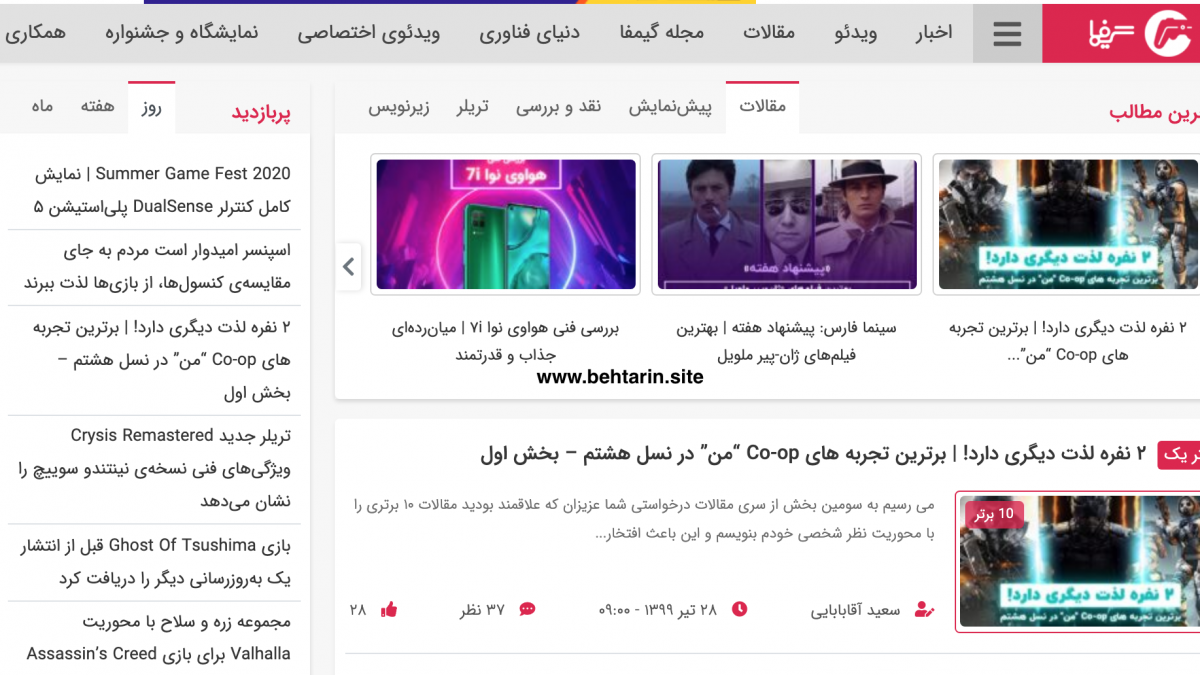The image size is (1200, 675).
Task: Open main article headline about Co-op بخش اول
Action: tap(813, 454)
